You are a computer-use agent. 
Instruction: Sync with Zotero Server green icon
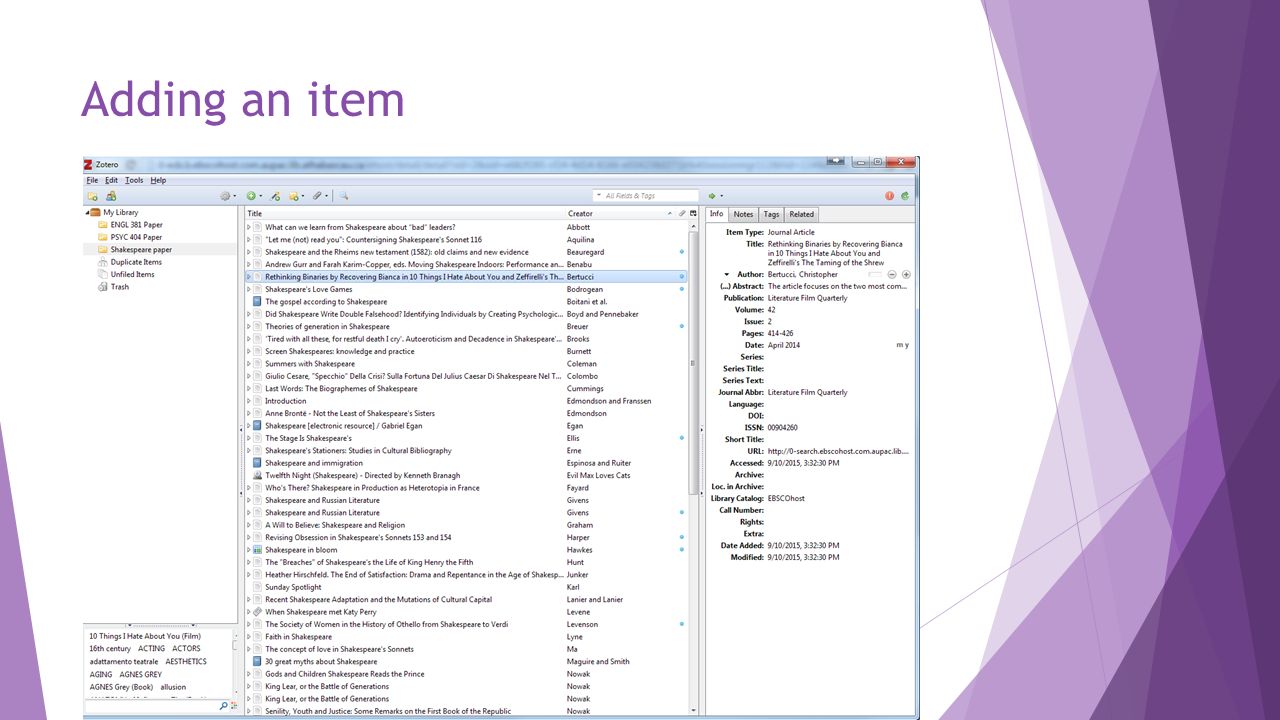[x=905, y=196]
